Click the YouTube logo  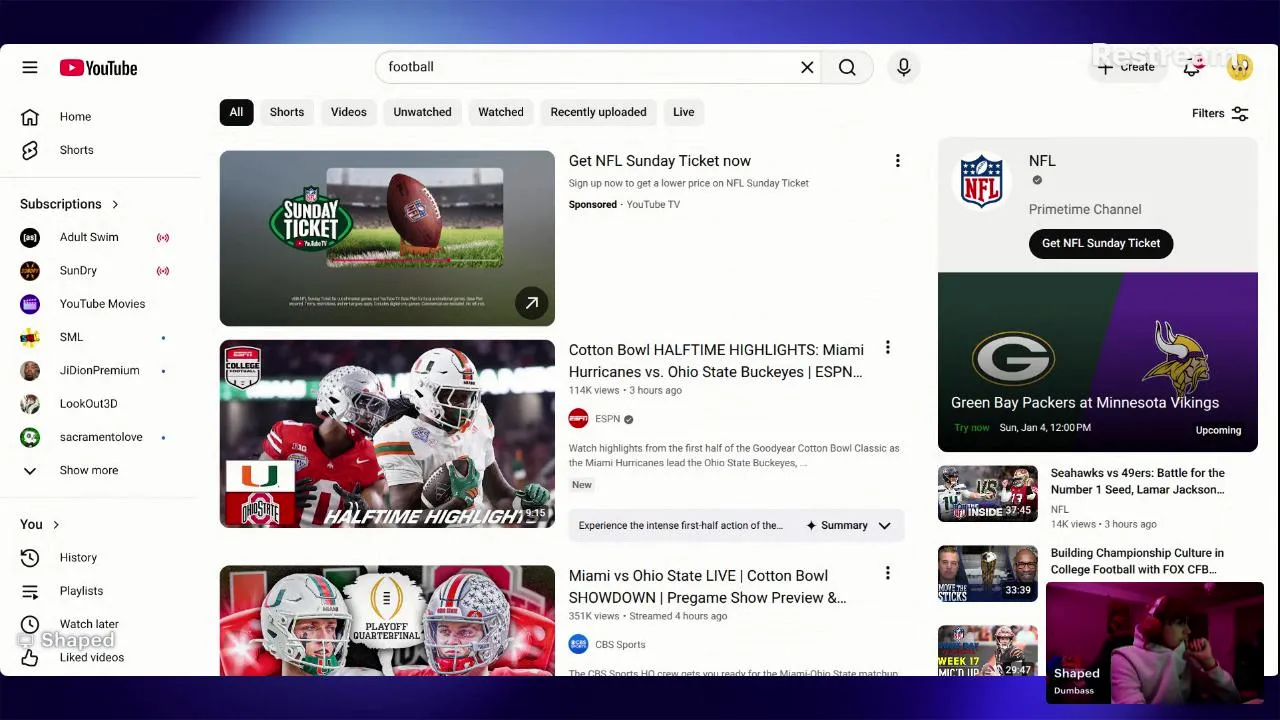click(98, 68)
